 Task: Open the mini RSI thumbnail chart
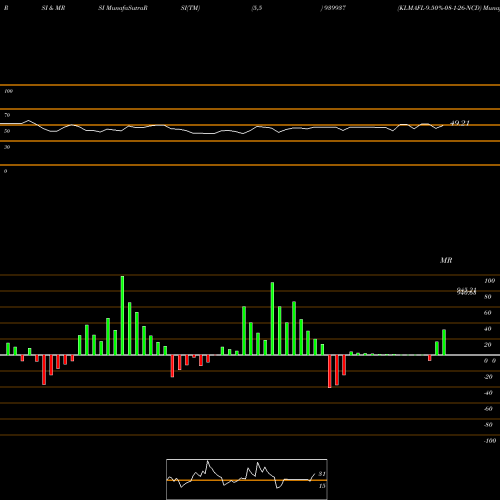pyautogui.click(x=247, y=479)
